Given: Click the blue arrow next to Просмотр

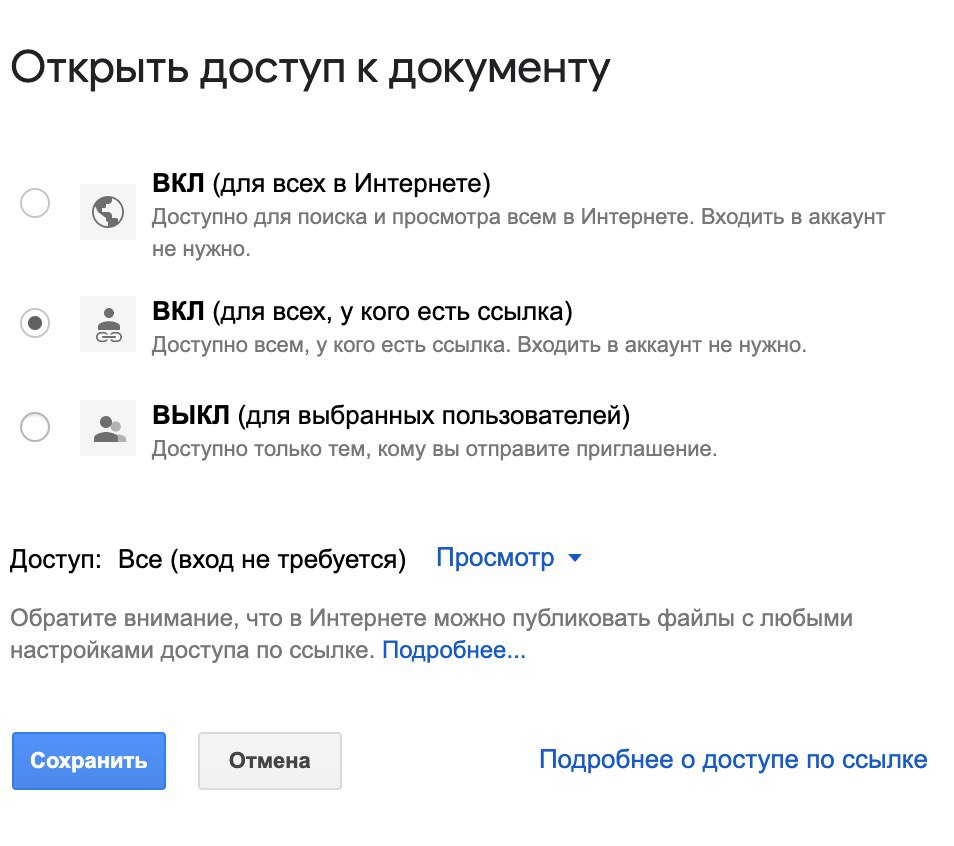Looking at the screenshot, I should [x=574, y=559].
